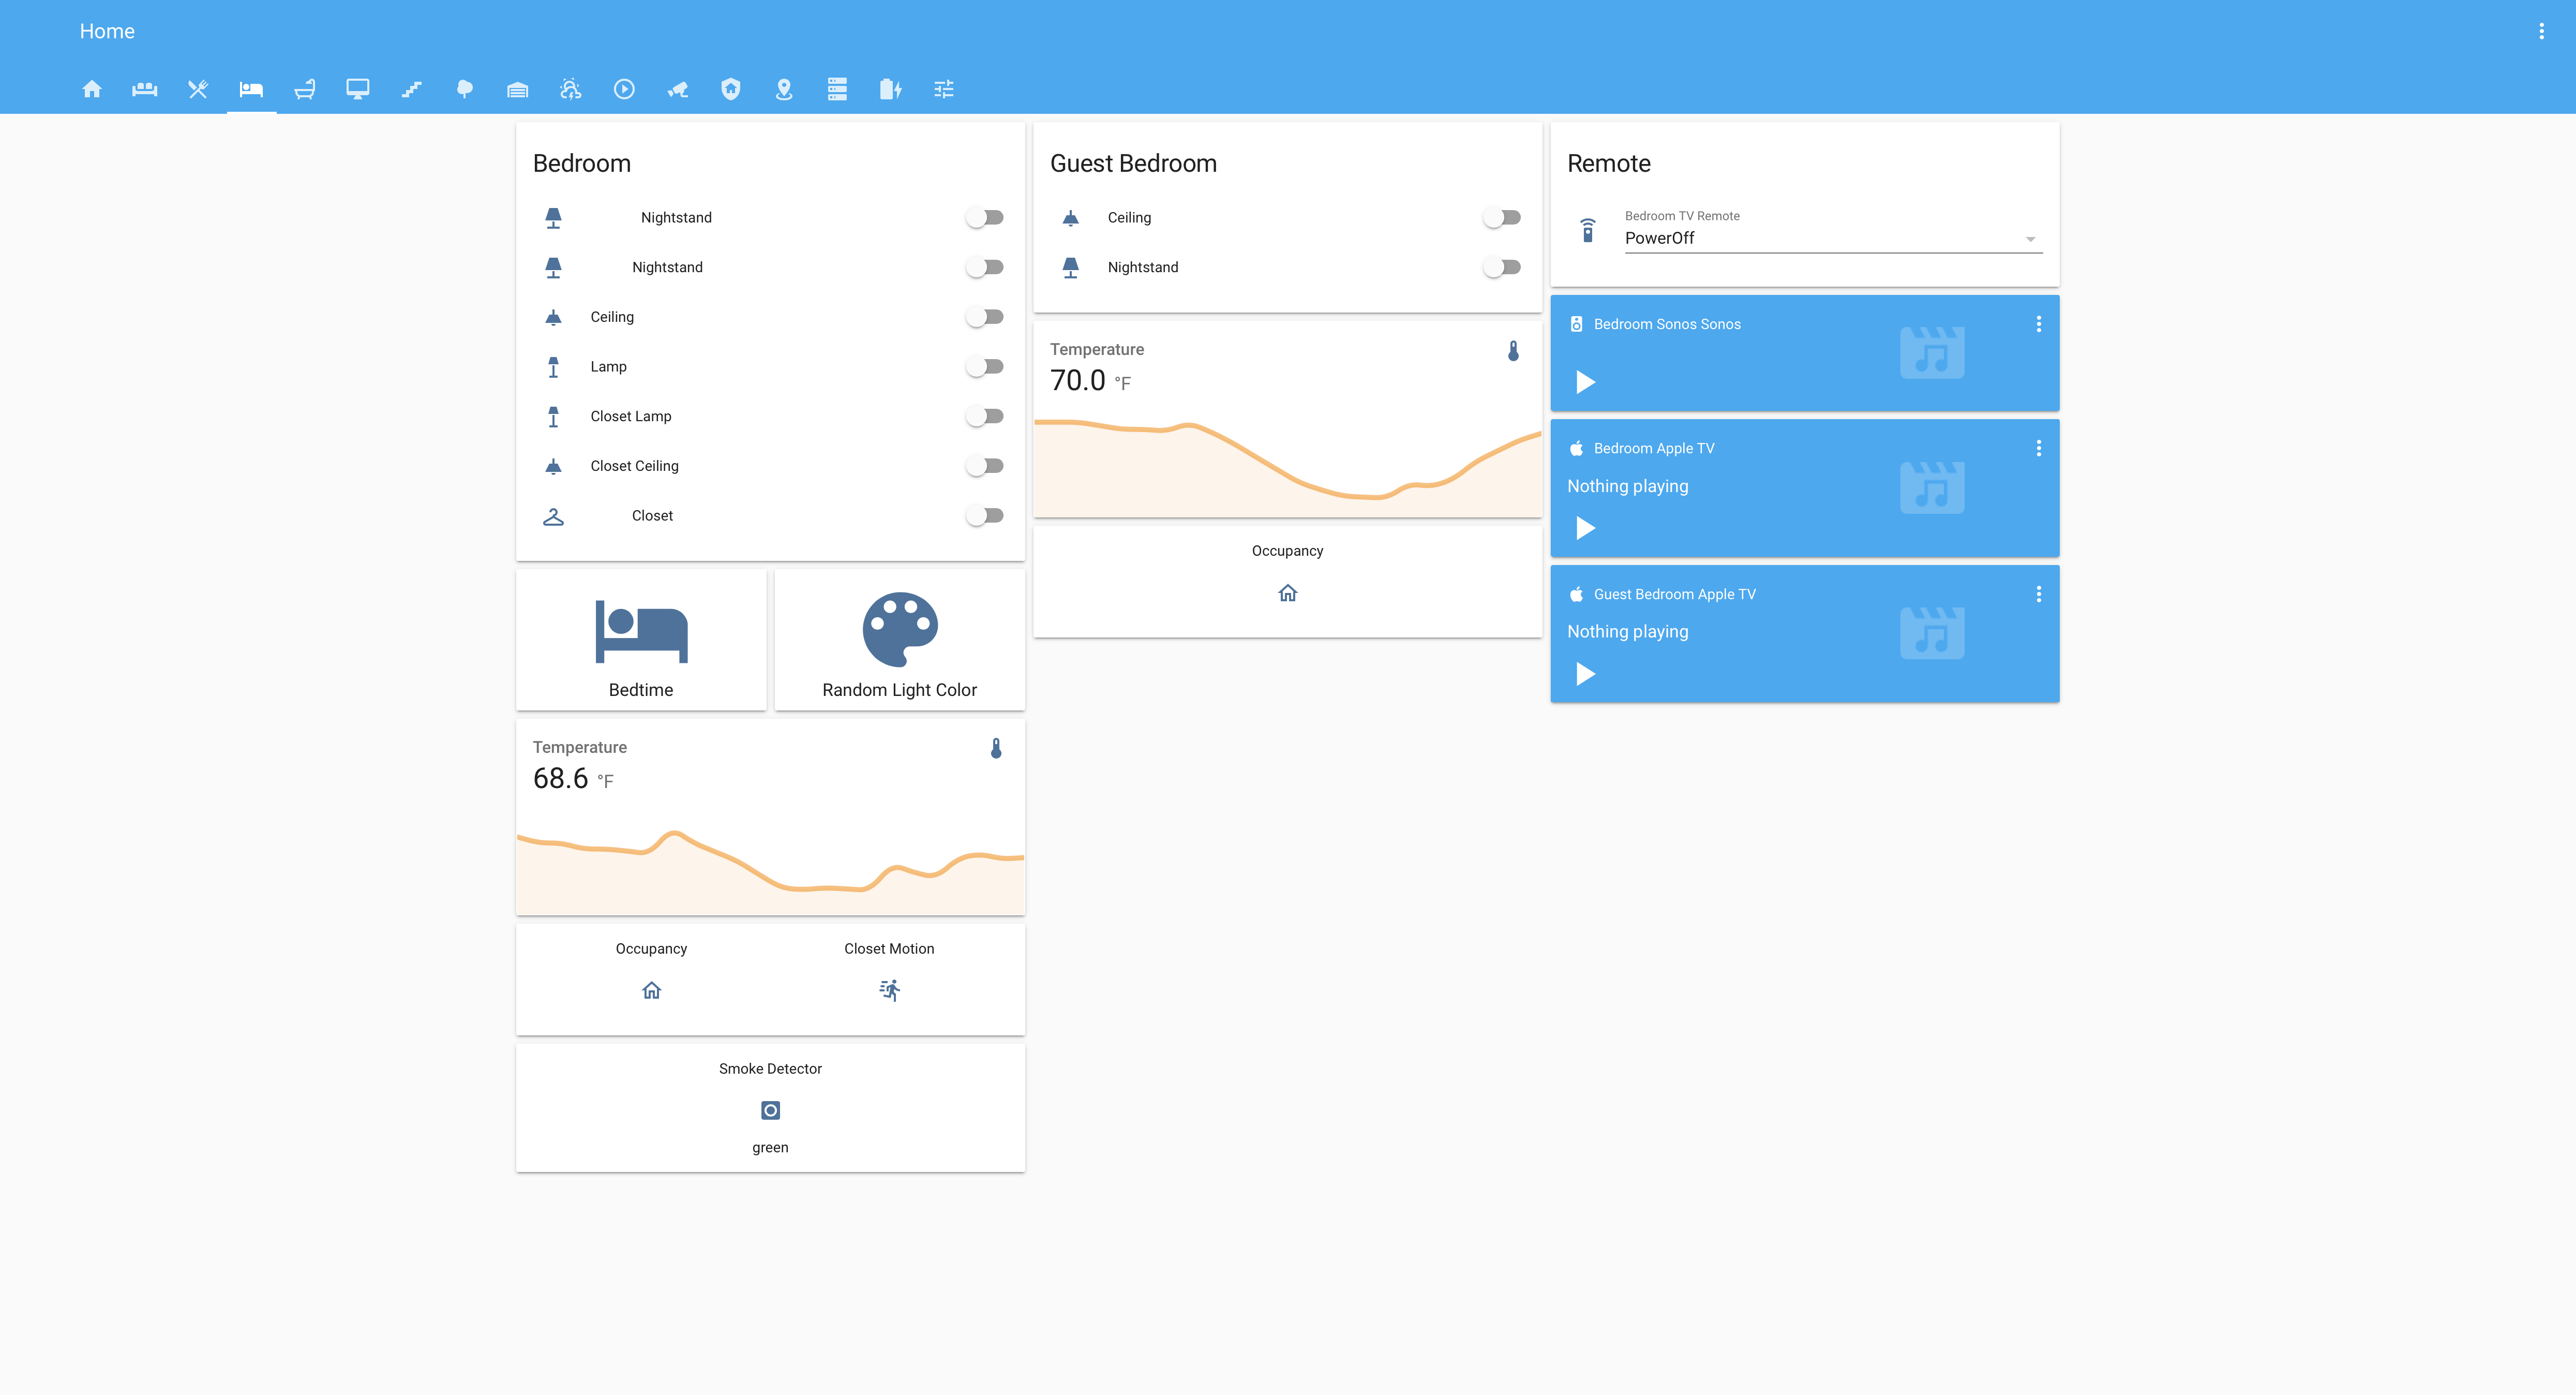This screenshot has height=1395, width=2576.
Task: Open the top-right overflow menu
Action: 2541,31
